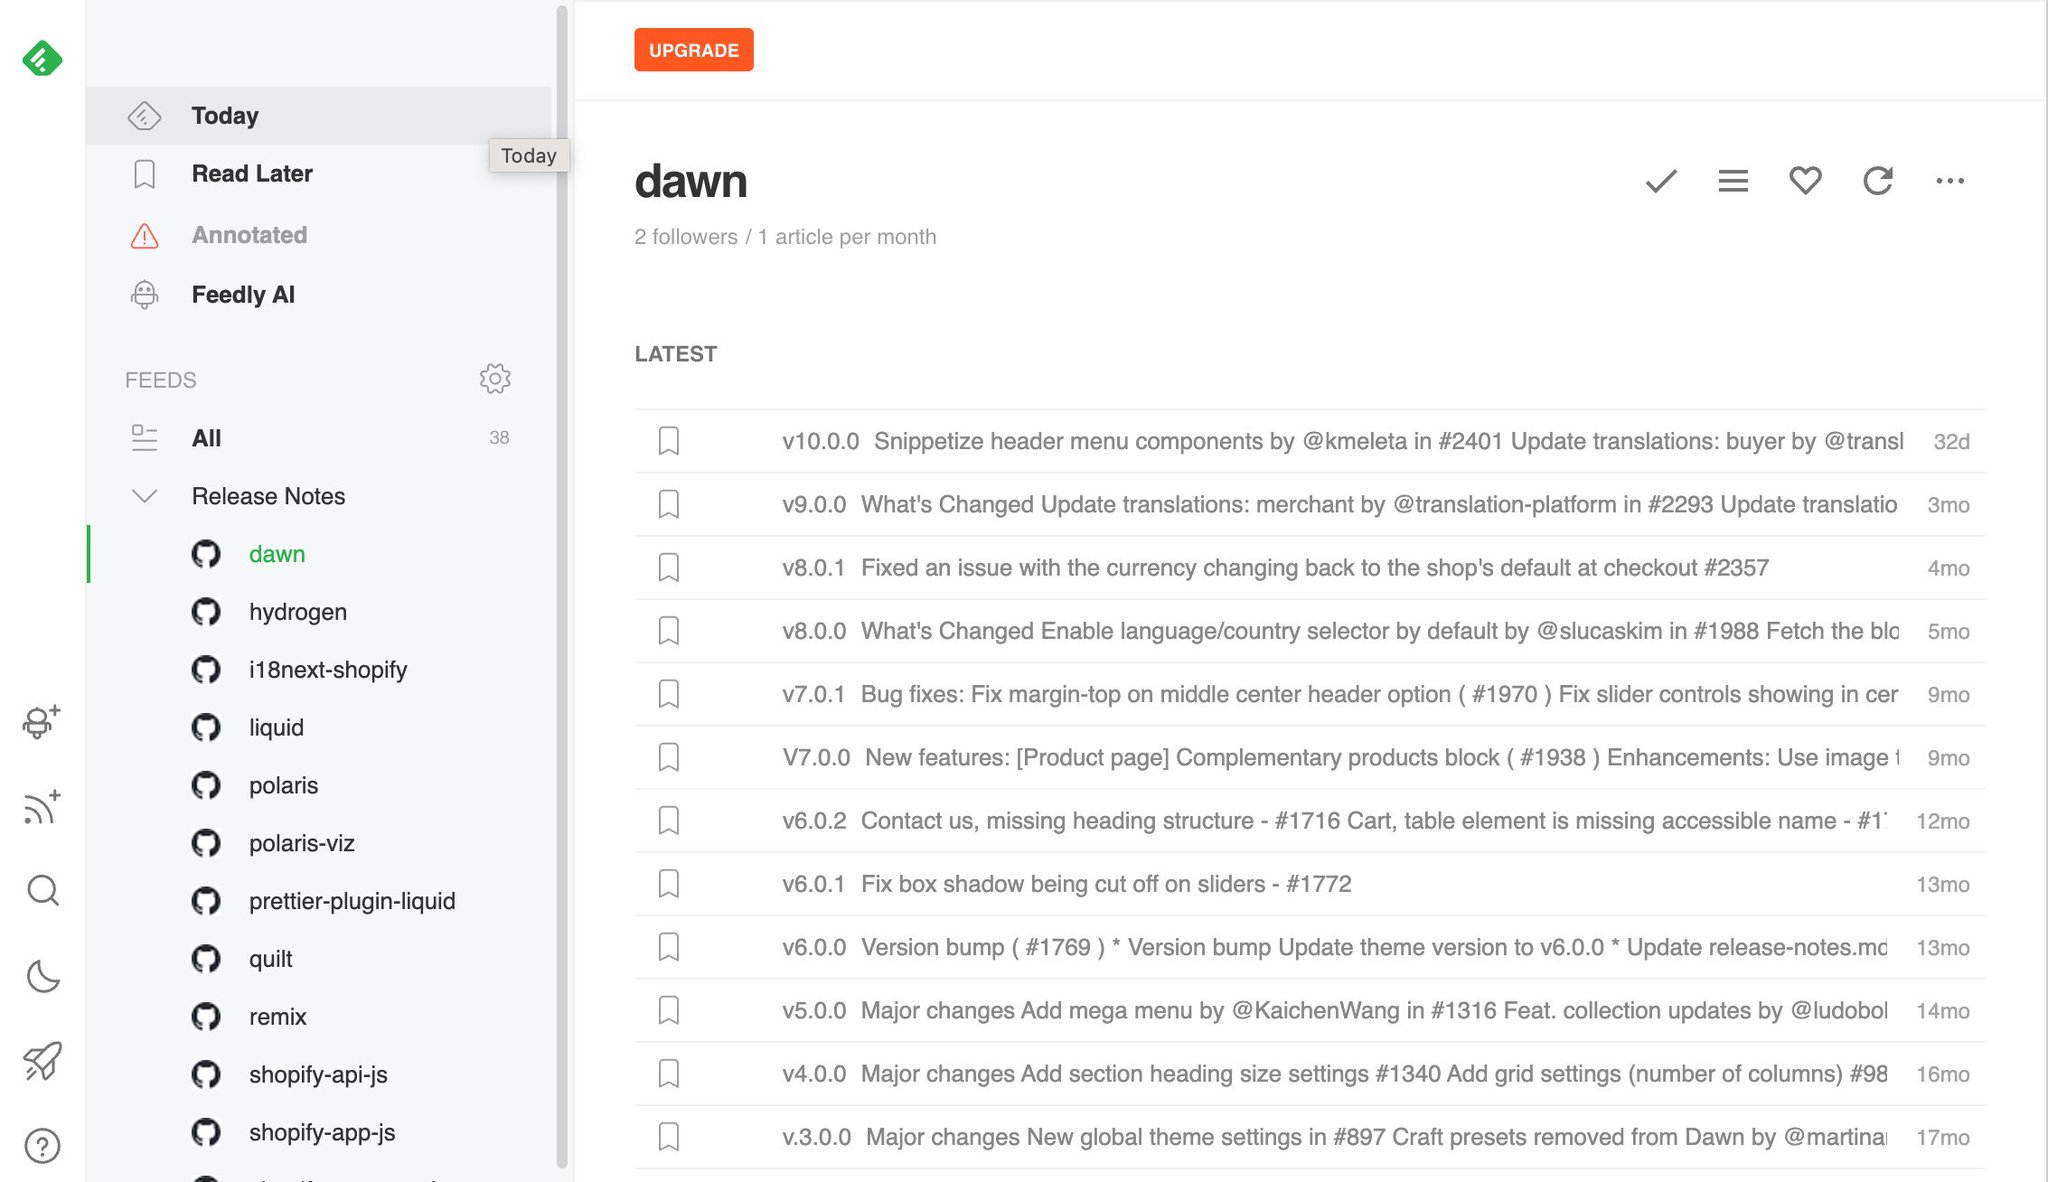Save v6.0.1 article with bookmark icon
The width and height of the screenshot is (2048, 1182).
coord(669,884)
